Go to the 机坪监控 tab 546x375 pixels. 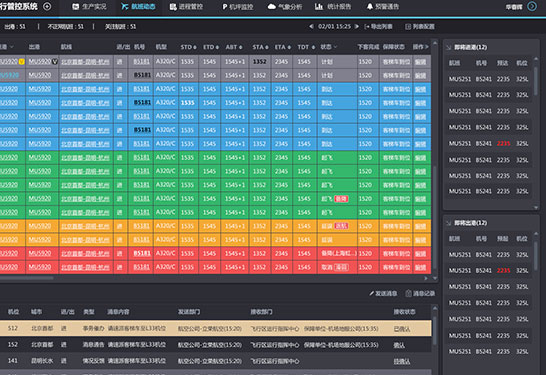[237, 7]
